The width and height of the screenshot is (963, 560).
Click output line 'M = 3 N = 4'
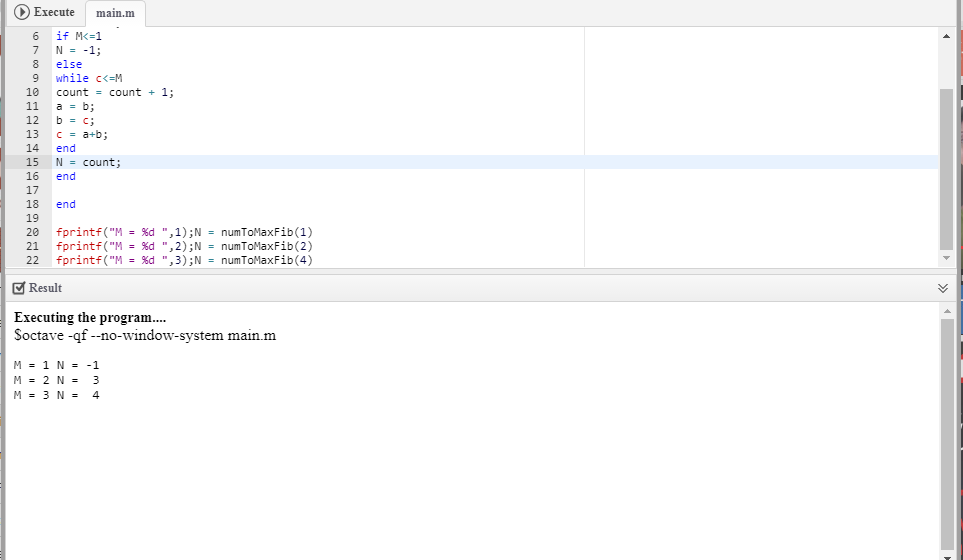click(x=57, y=395)
